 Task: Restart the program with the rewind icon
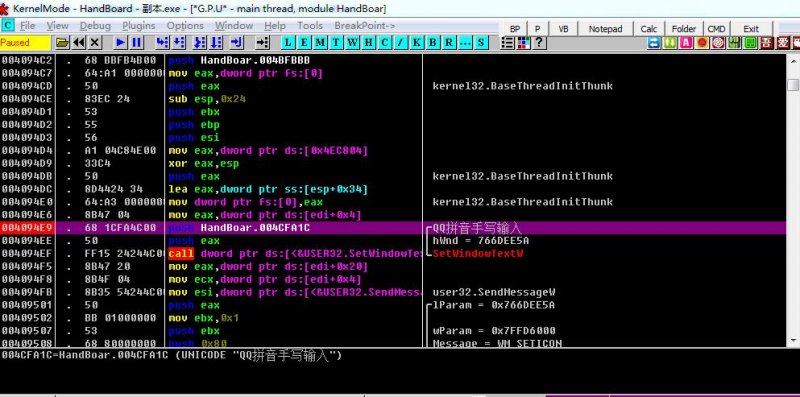coord(79,42)
